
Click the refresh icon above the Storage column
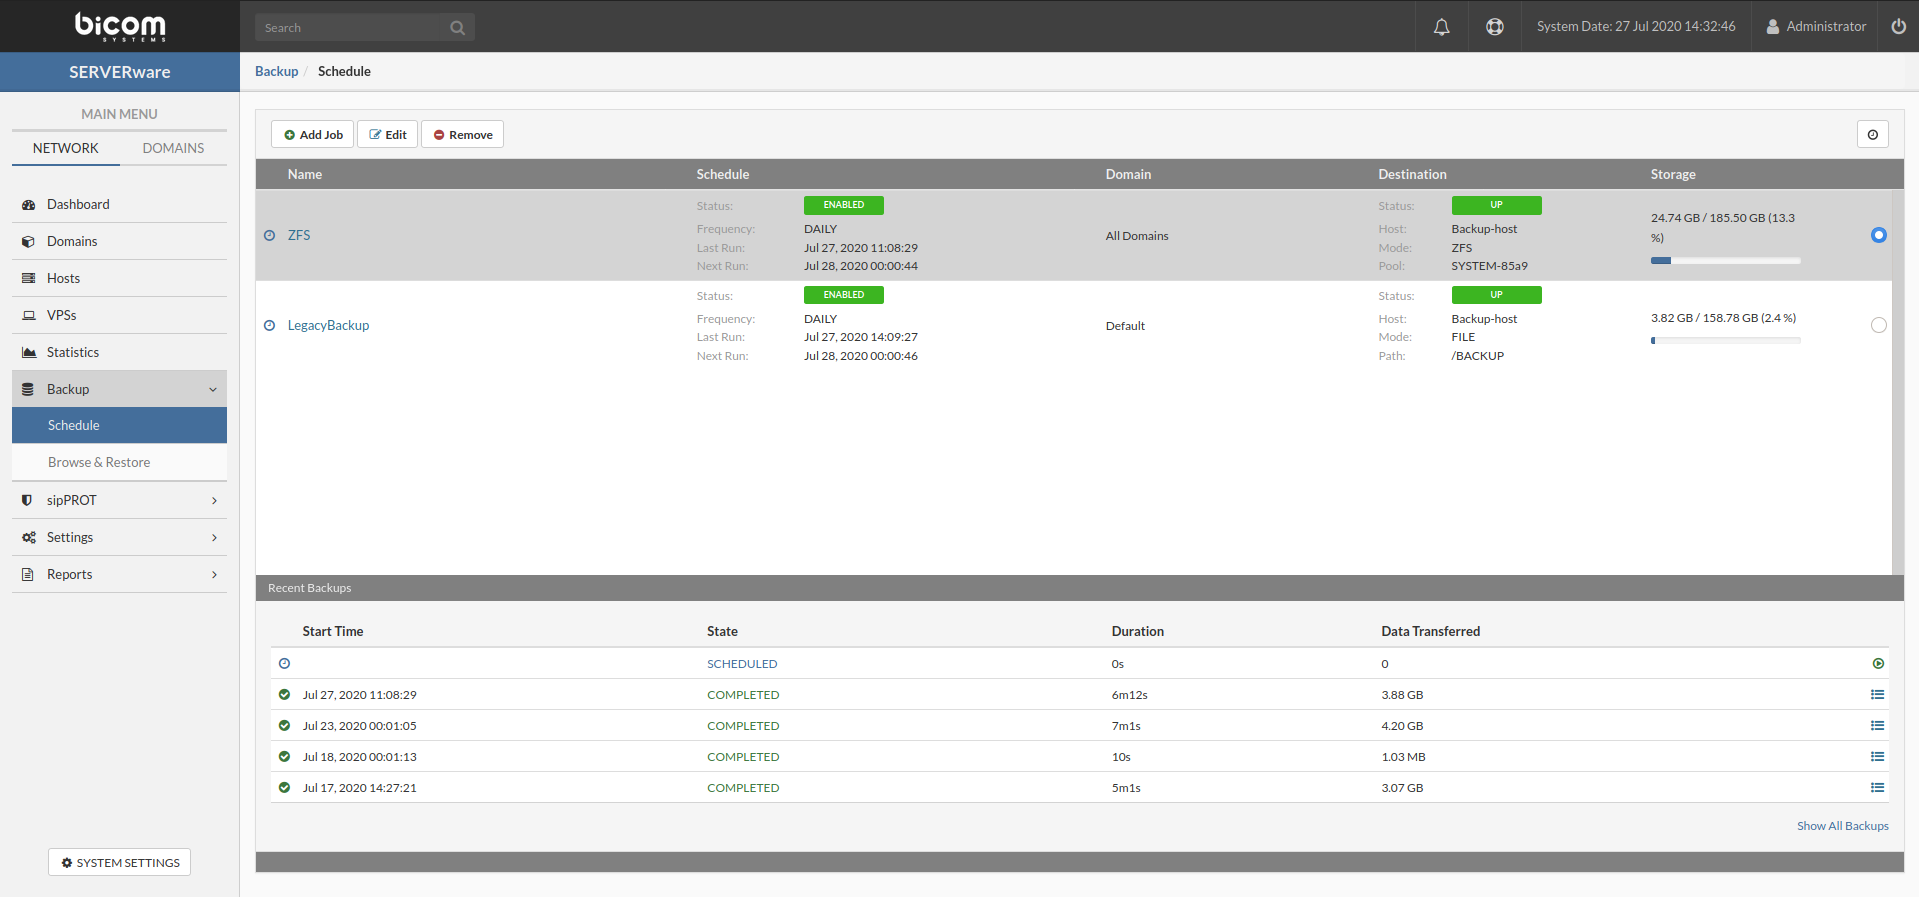[x=1872, y=135]
